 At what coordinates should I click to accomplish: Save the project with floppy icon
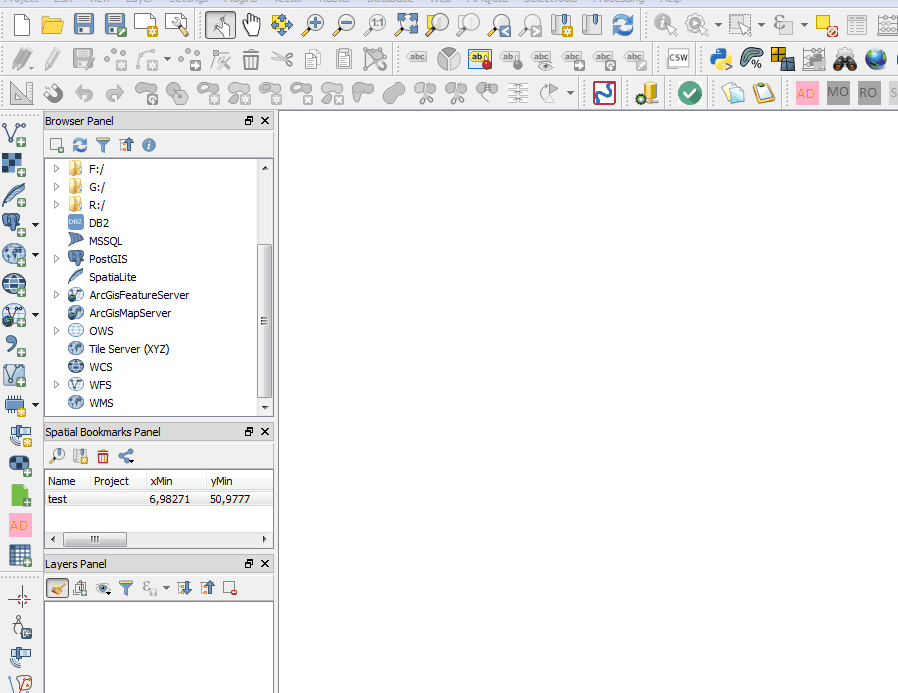coord(84,25)
